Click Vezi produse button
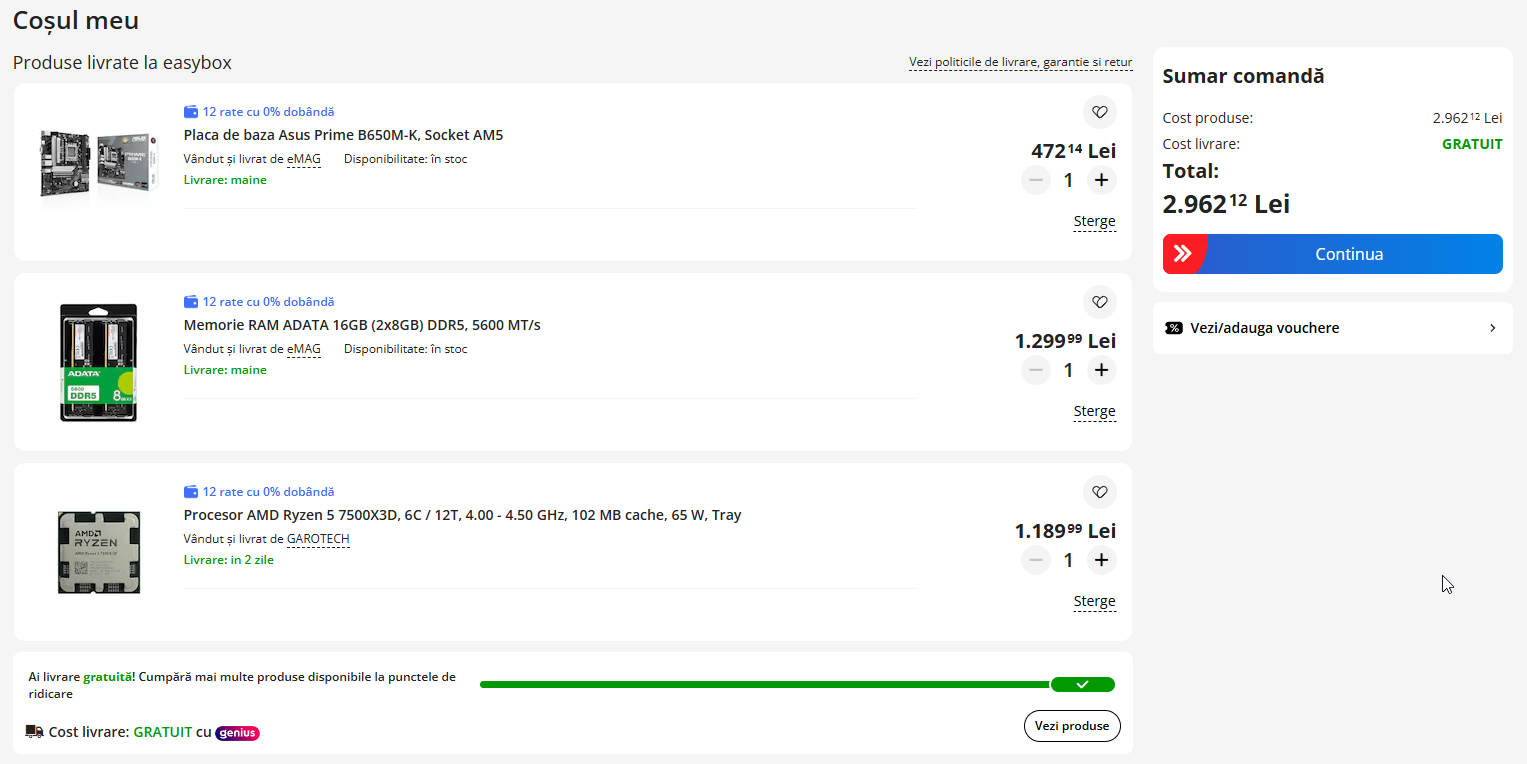 coord(1072,726)
